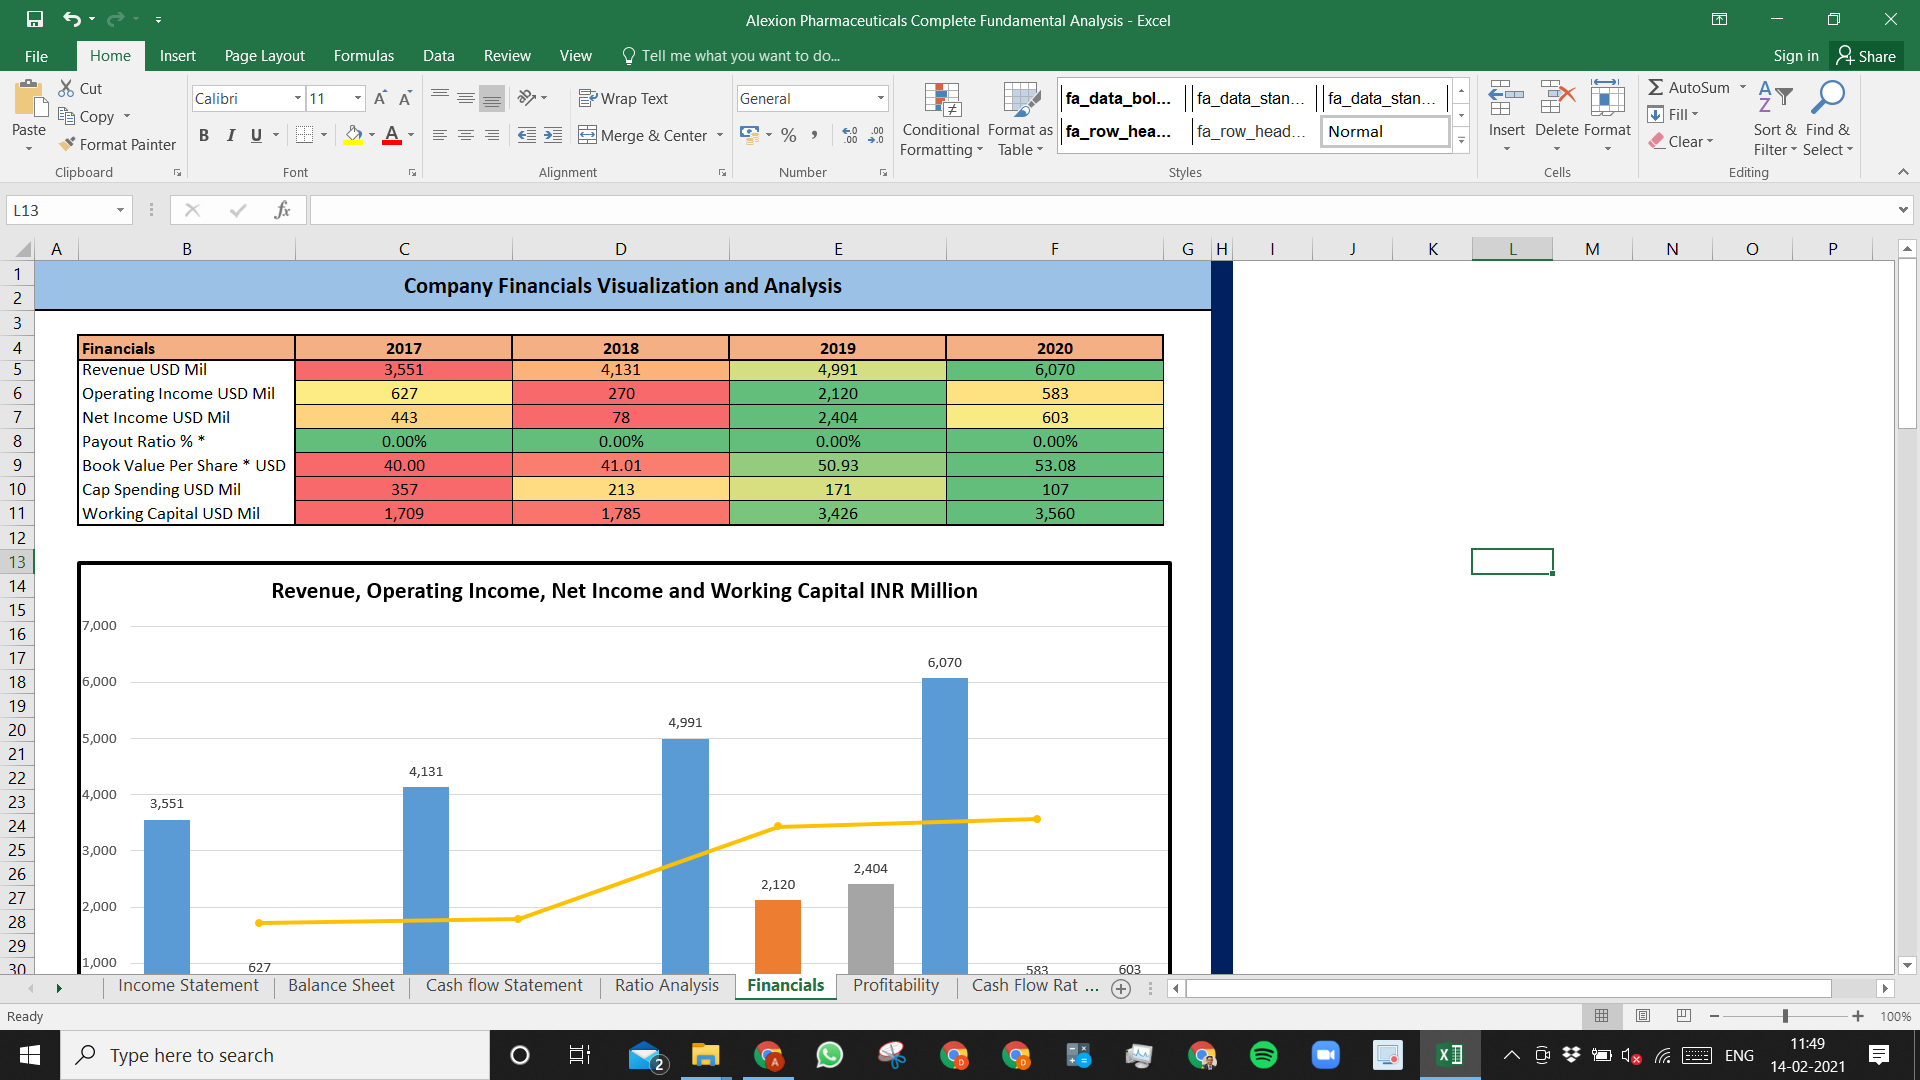This screenshot has width=1920, height=1080.
Task: Expand the font name dropdown
Action: 297,98
